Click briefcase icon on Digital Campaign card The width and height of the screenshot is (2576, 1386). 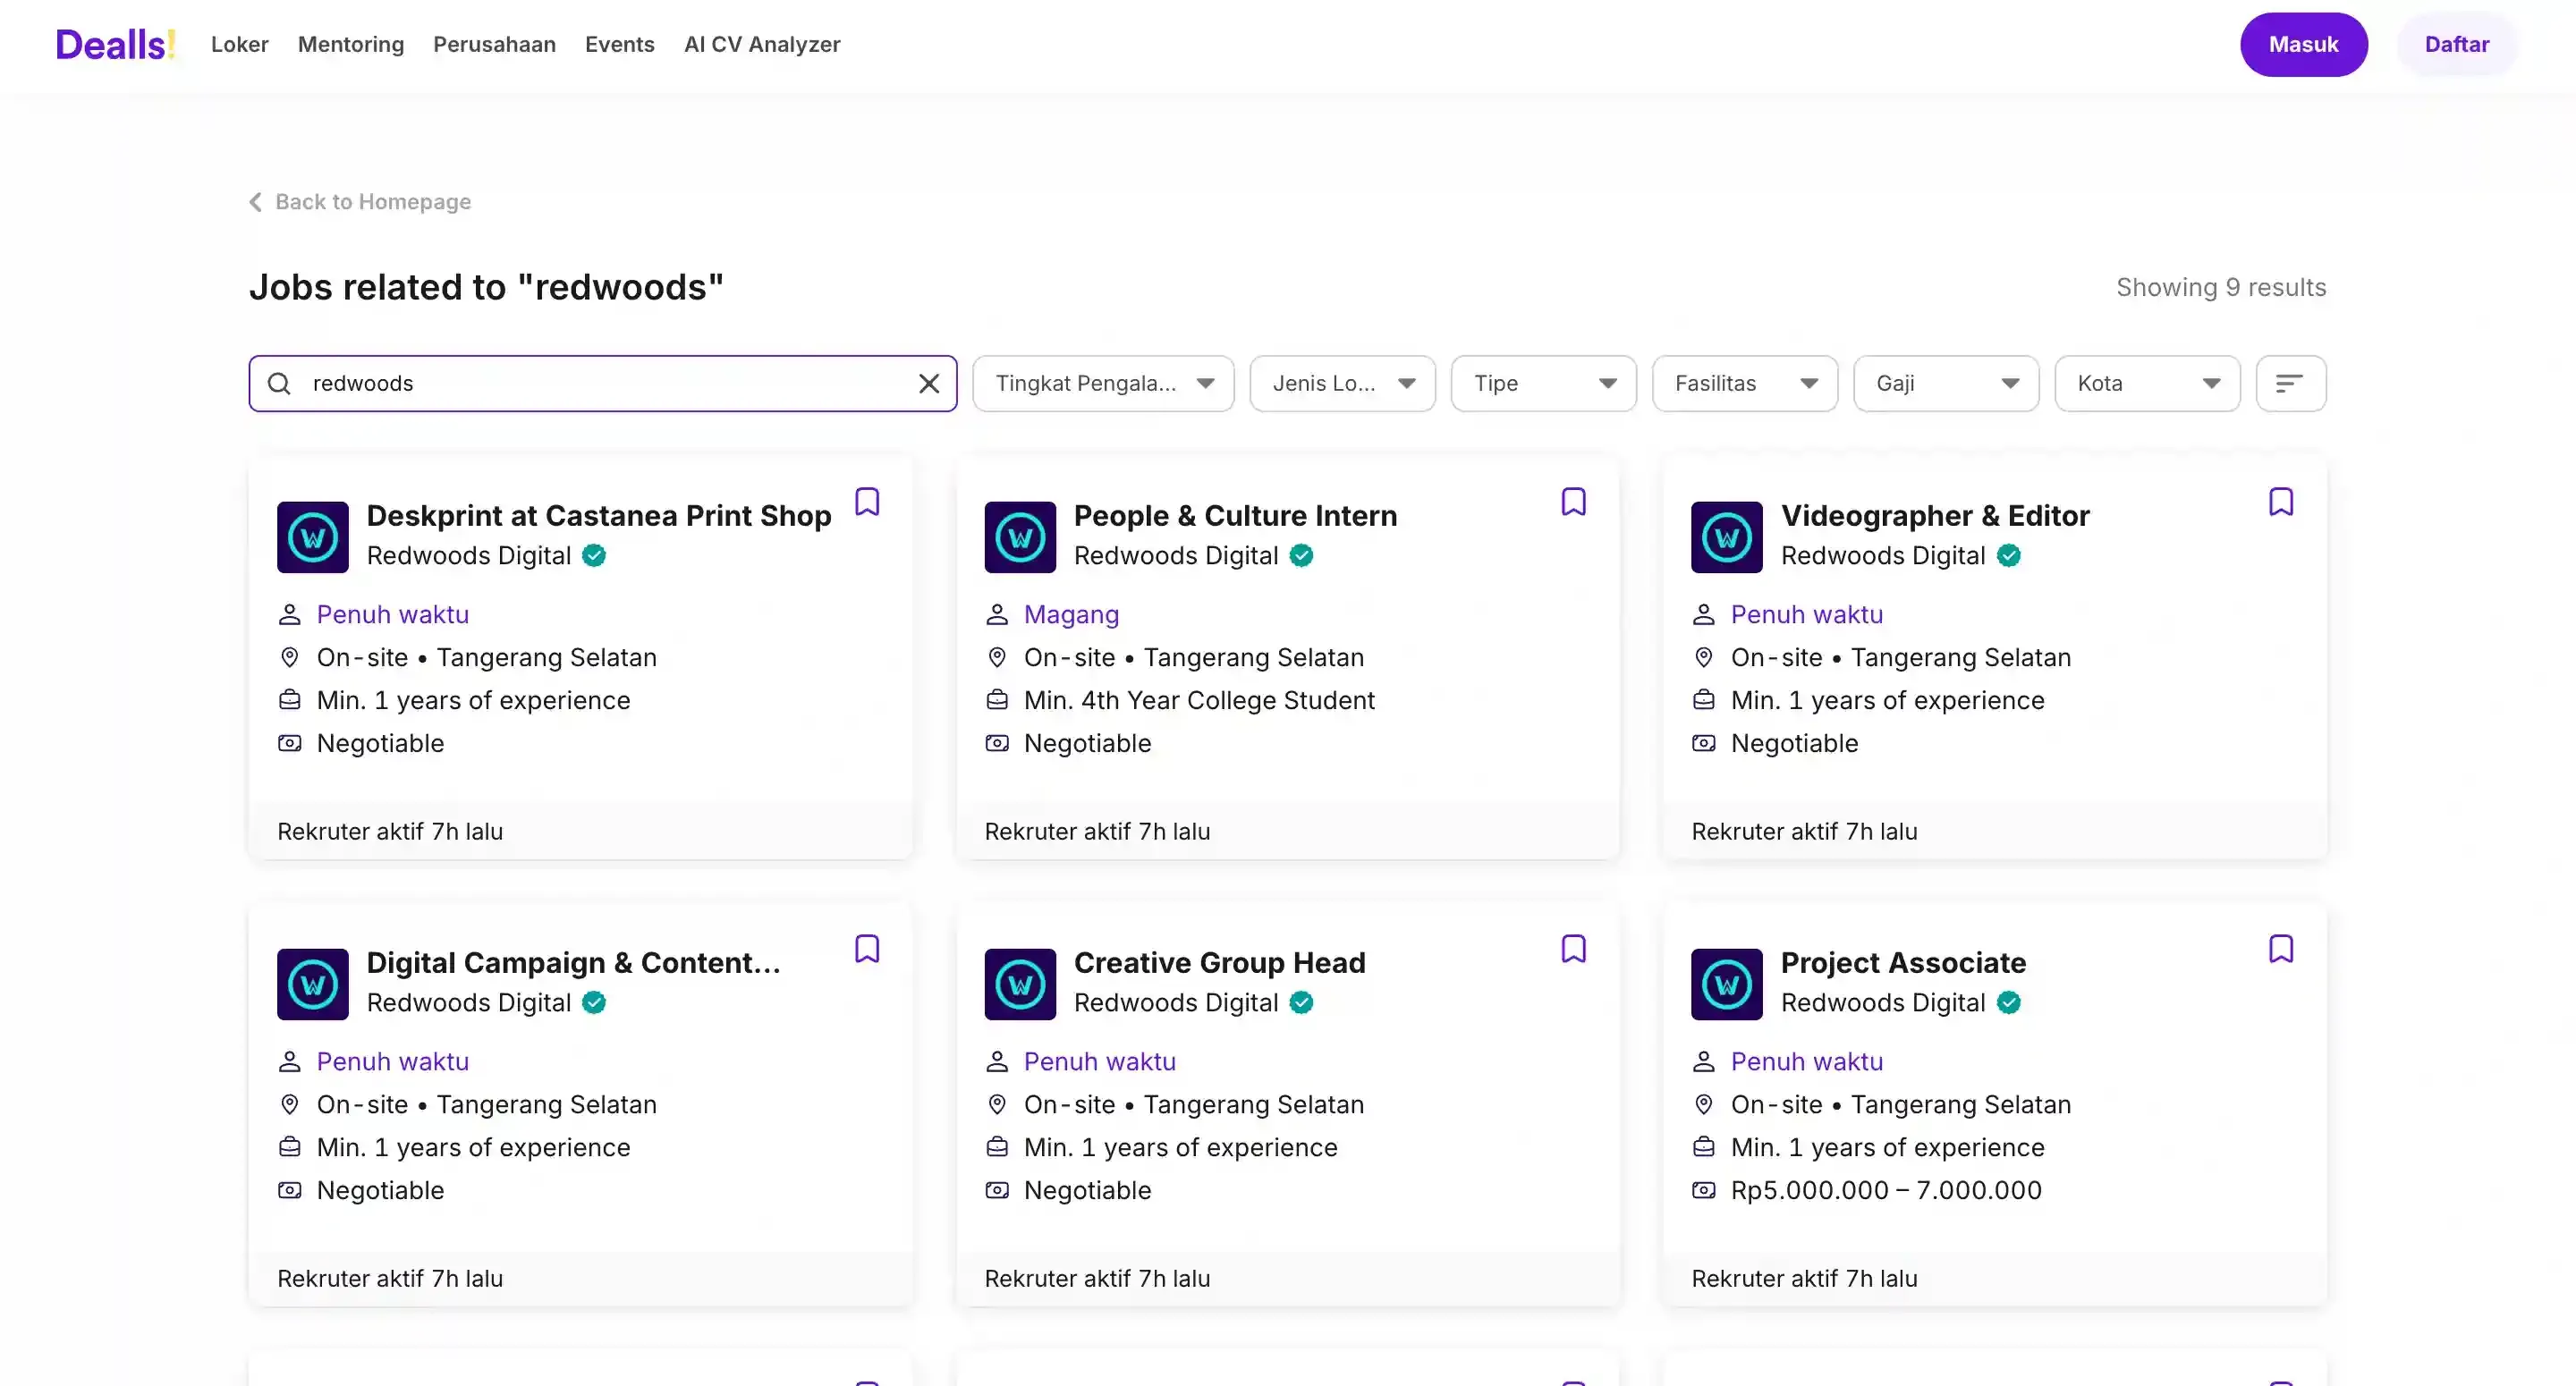pos(289,1147)
